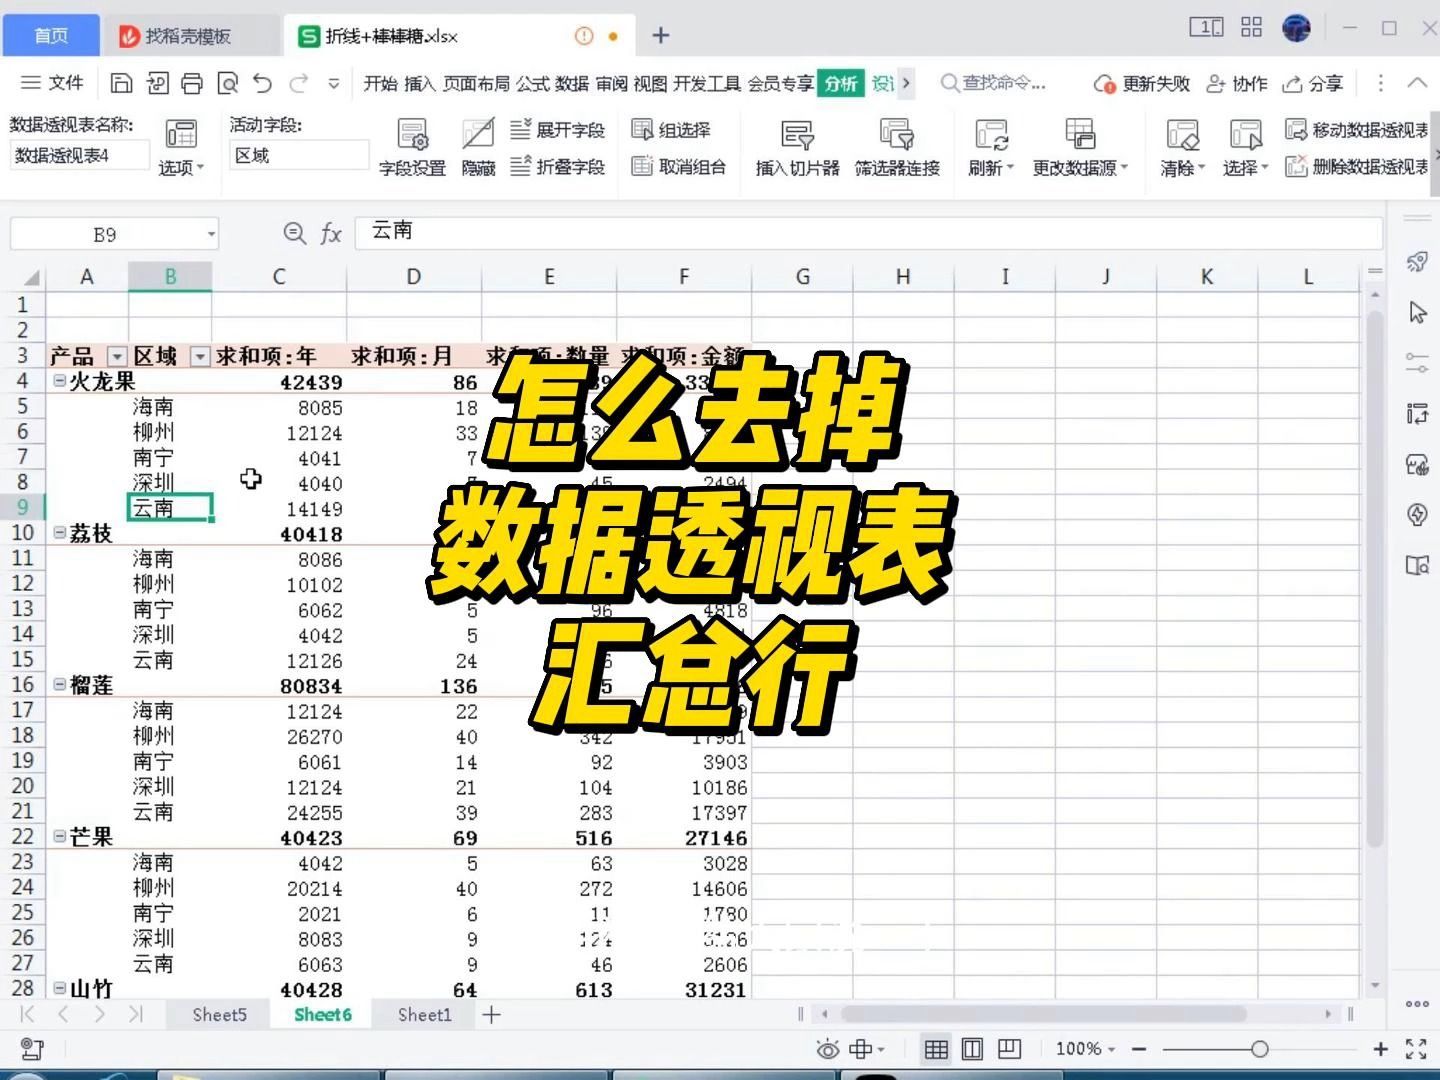
Task: Switch to the 插入 ribbon tab
Action: pos(419,84)
